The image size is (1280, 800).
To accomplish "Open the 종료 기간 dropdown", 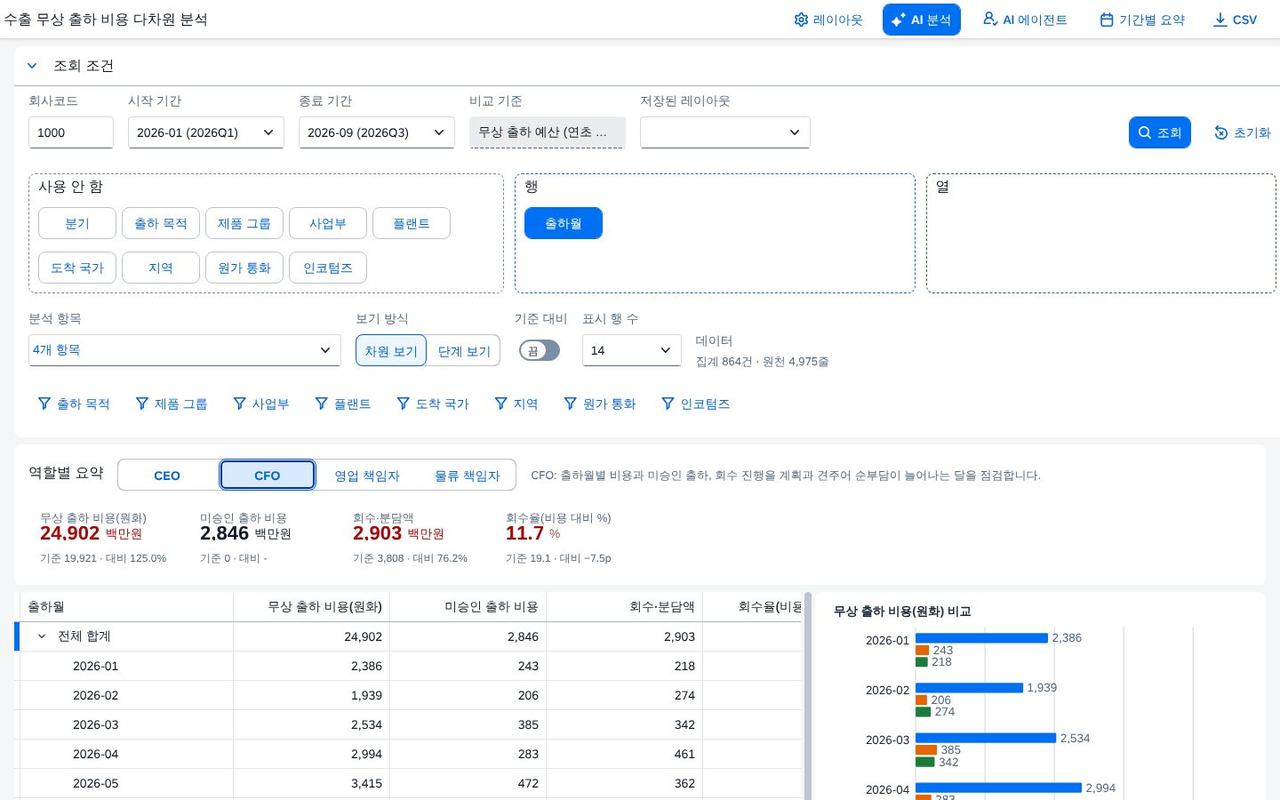I will click(377, 132).
